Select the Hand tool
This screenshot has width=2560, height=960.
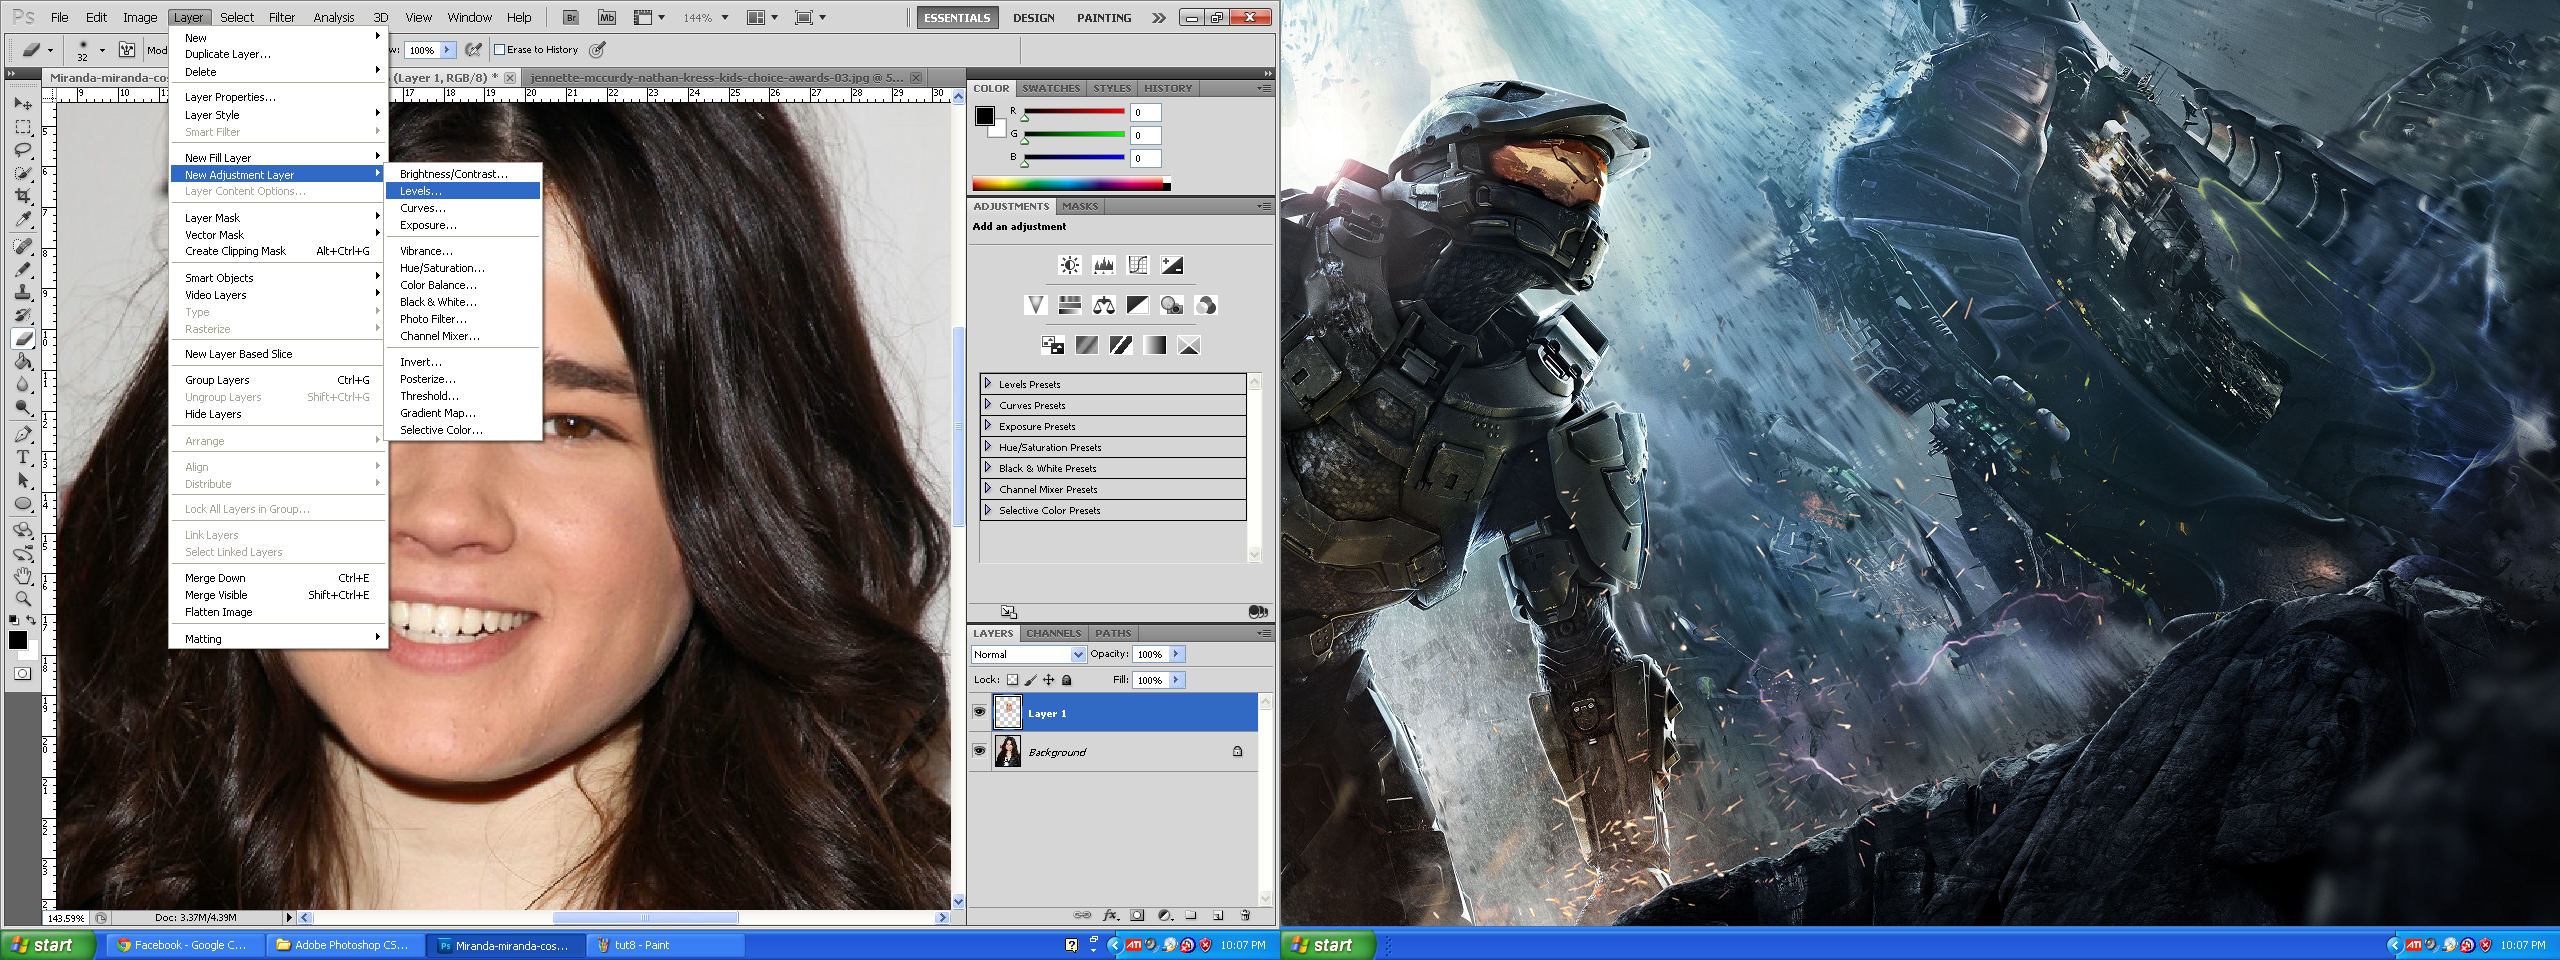coord(23,576)
